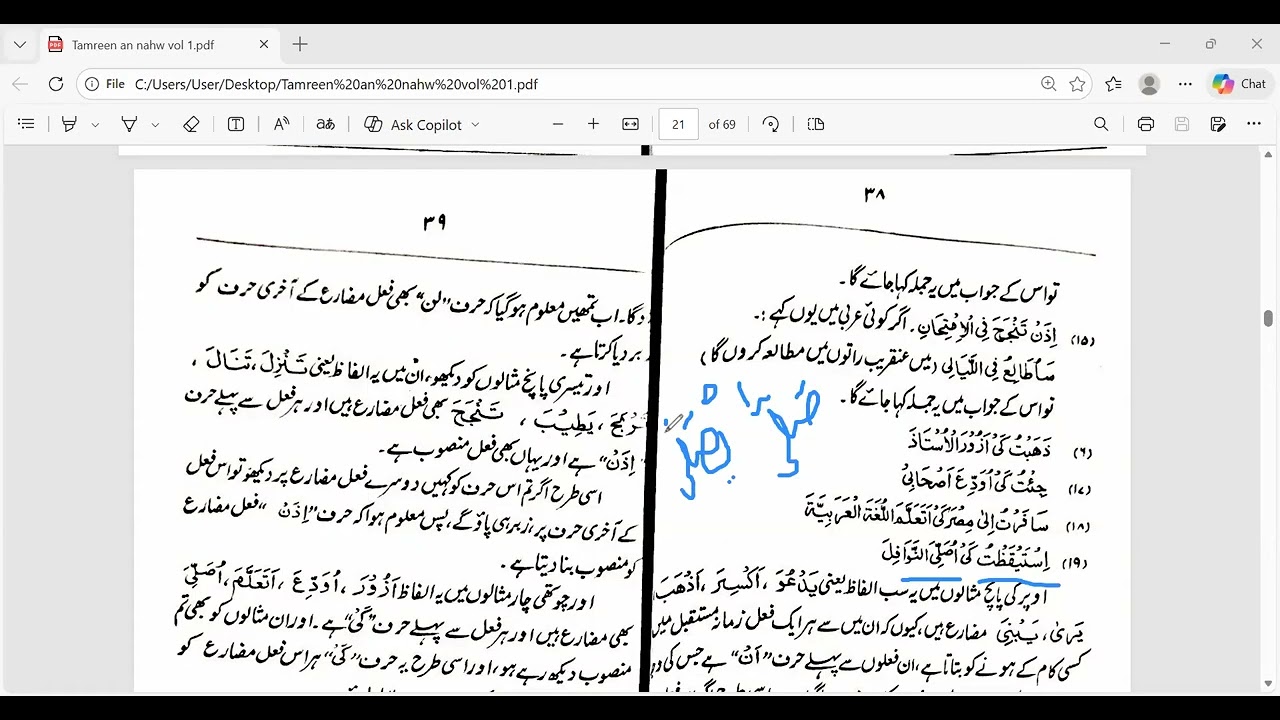Toggle fit to width view
This screenshot has height=720, width=1280.
[x=630, y=124]
